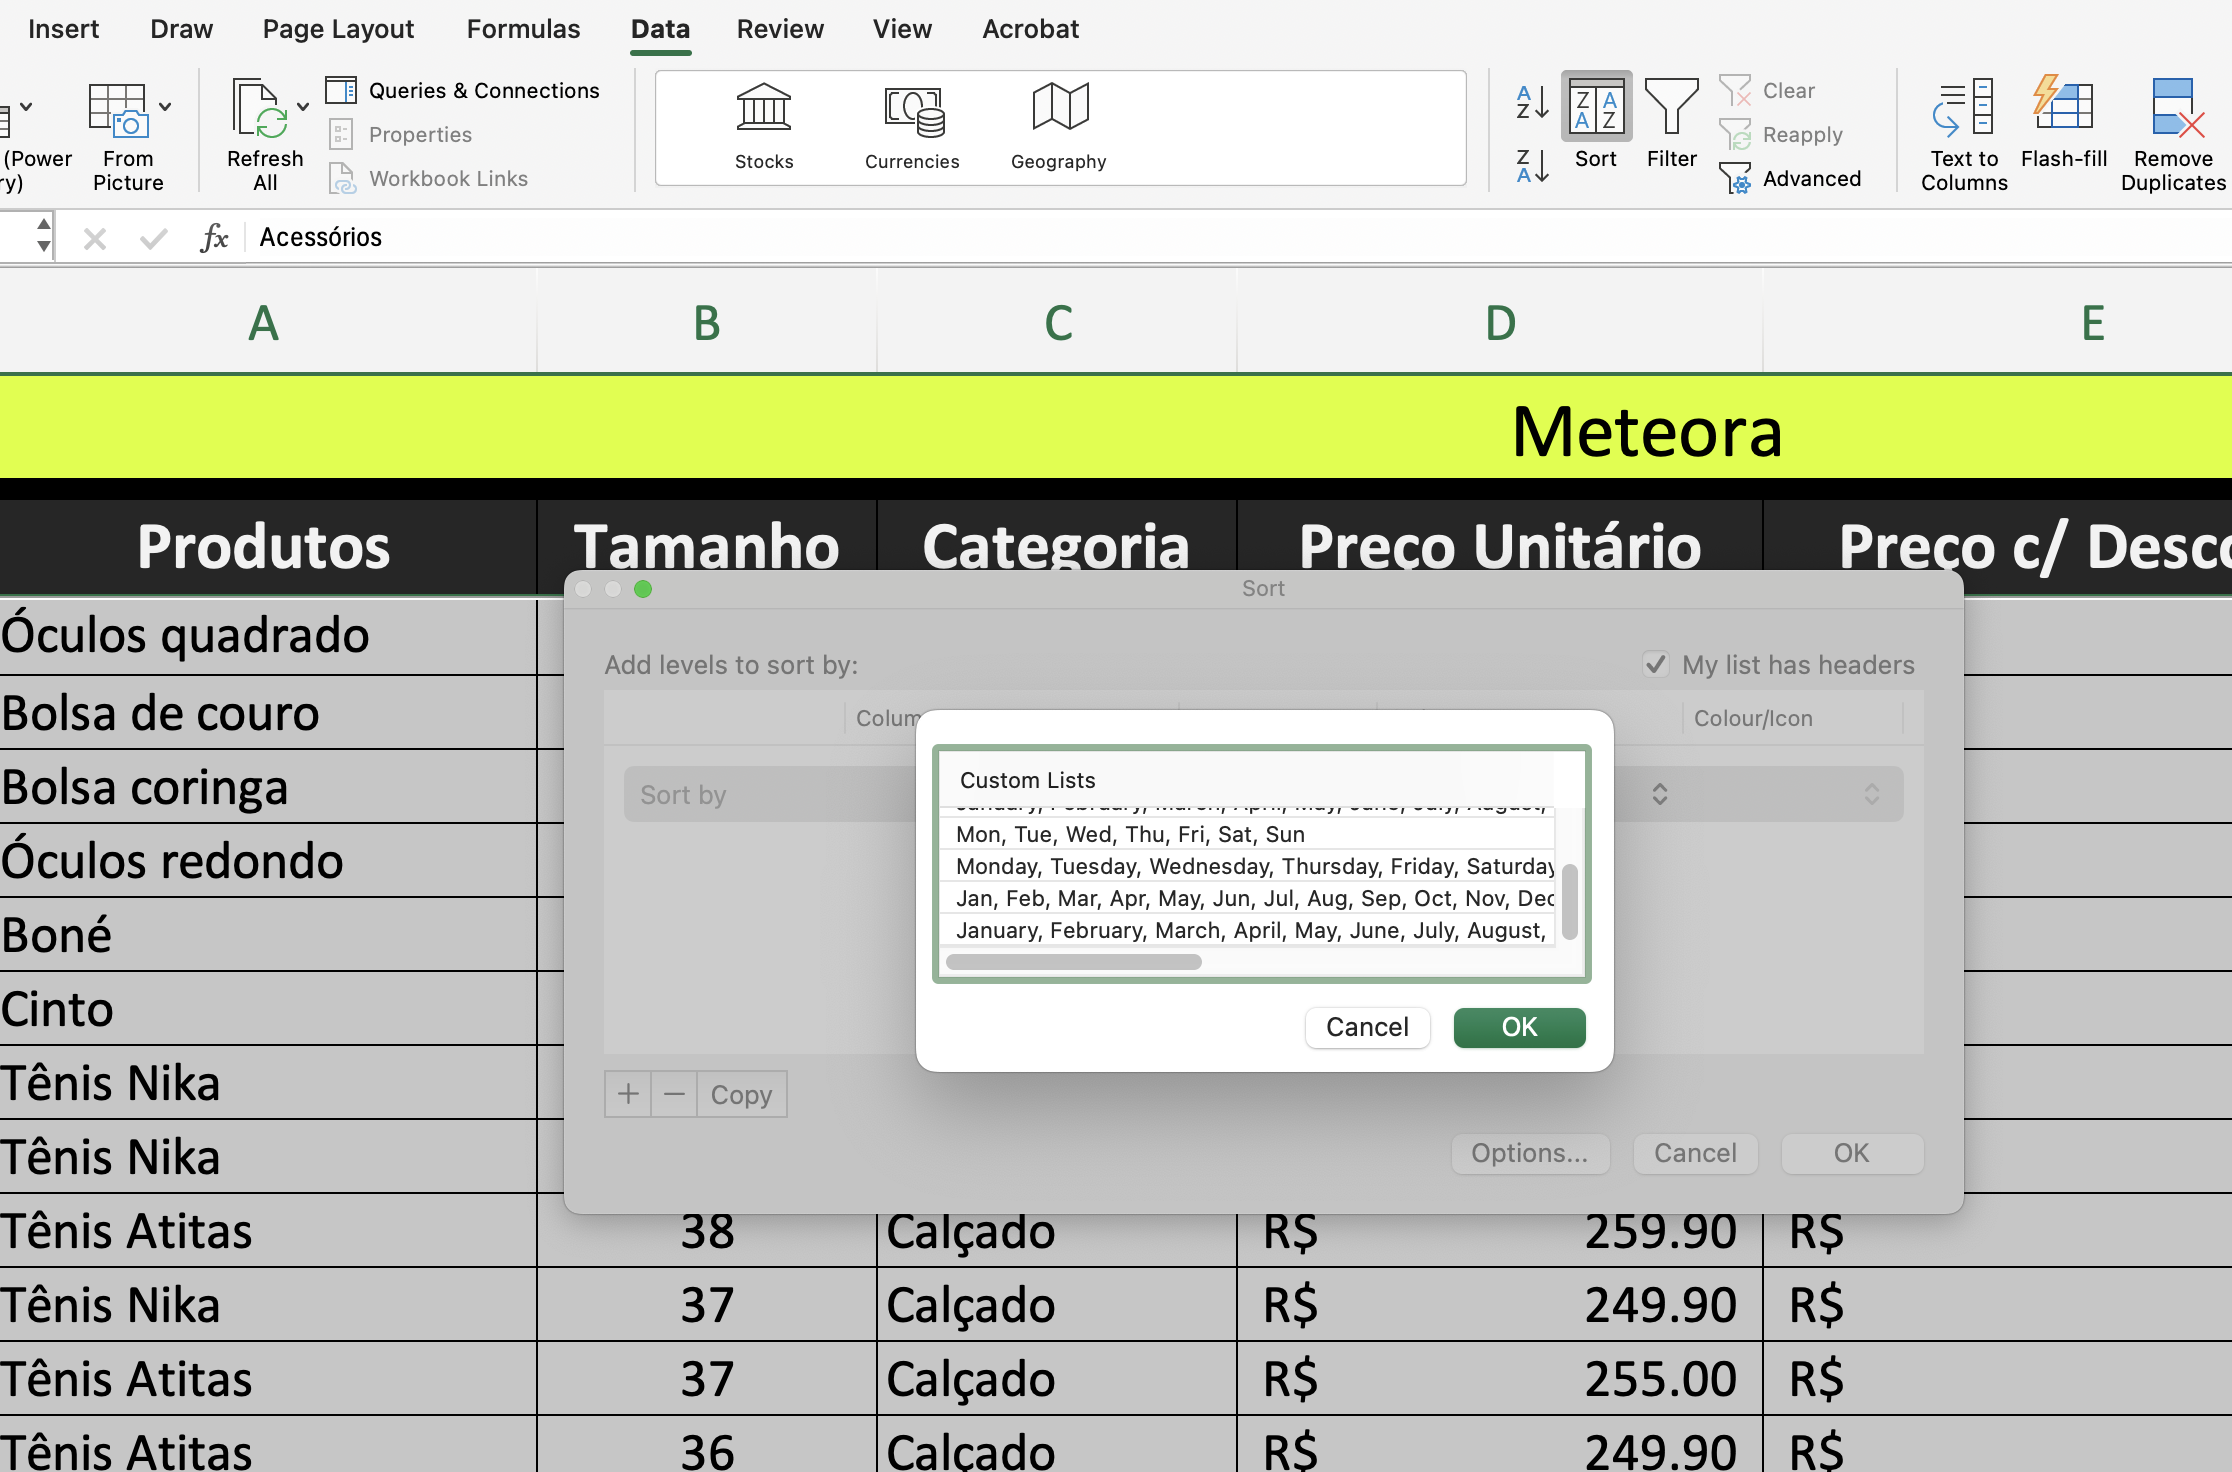Select the Stocks data type icon
Image resolution: width=2232 pixels, height=1472 pixels.
click(x=764, y=107)
